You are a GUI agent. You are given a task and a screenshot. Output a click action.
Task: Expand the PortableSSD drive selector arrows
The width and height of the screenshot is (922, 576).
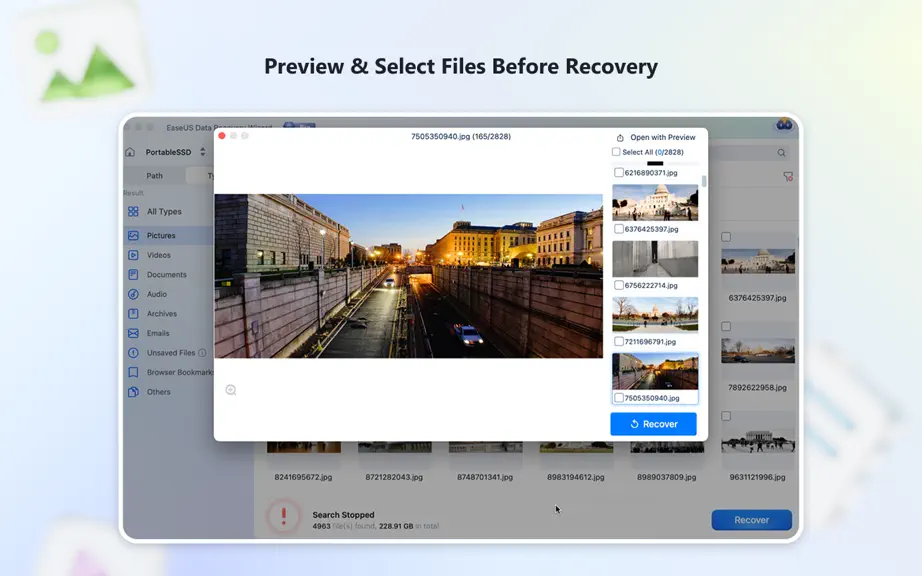[203, 152]
